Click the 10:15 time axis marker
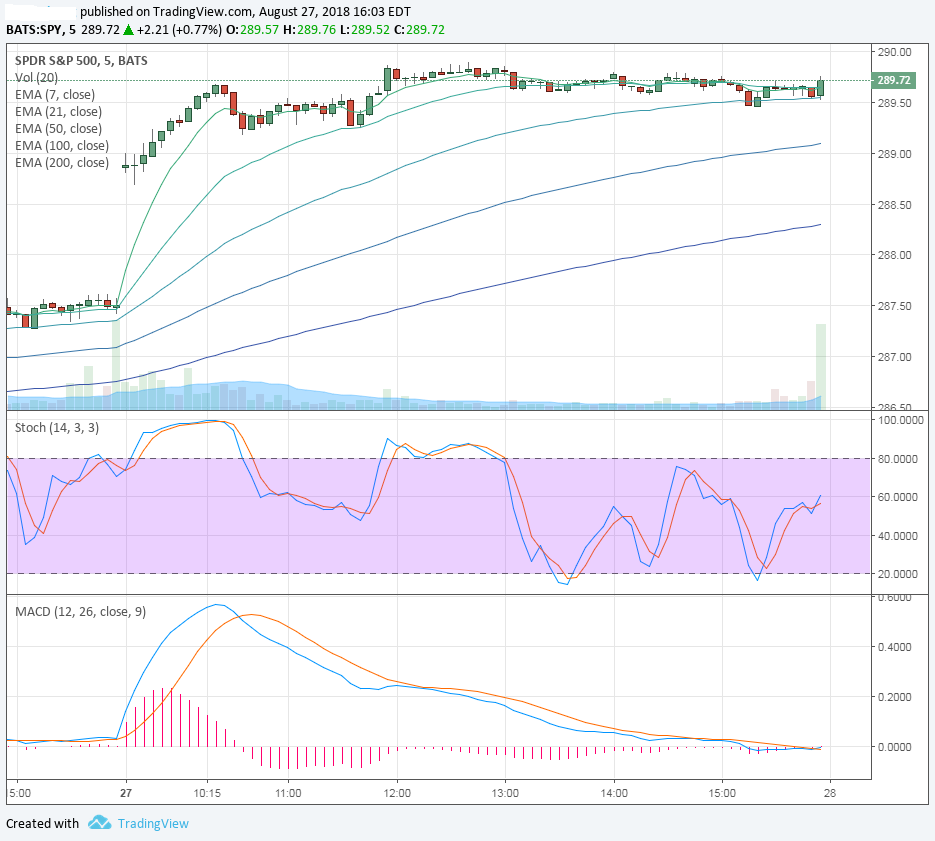 point(207,793)
